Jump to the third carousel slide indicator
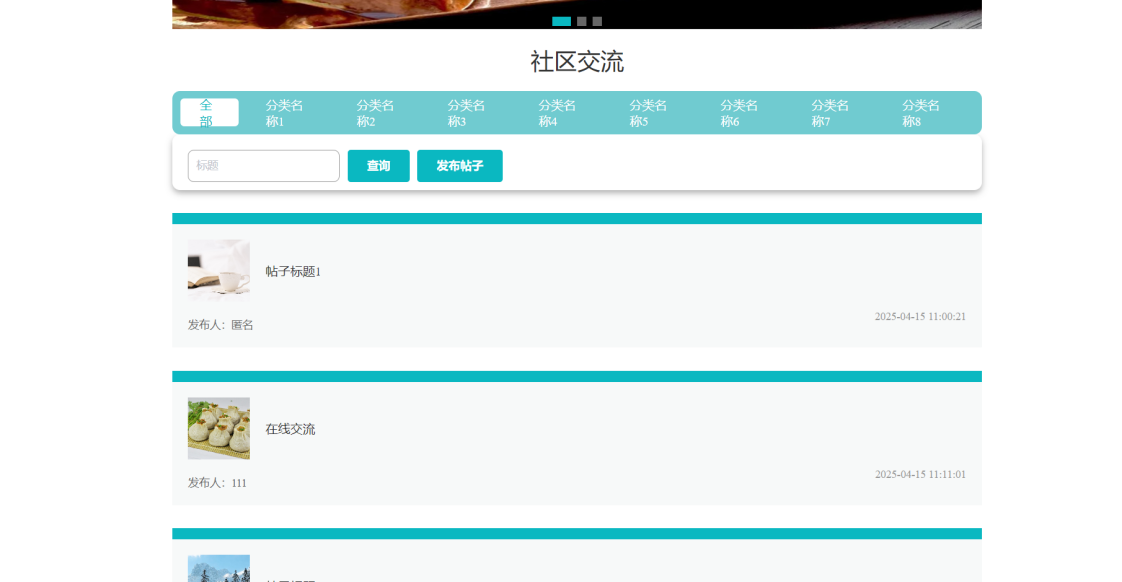 [x=597, y=21]
